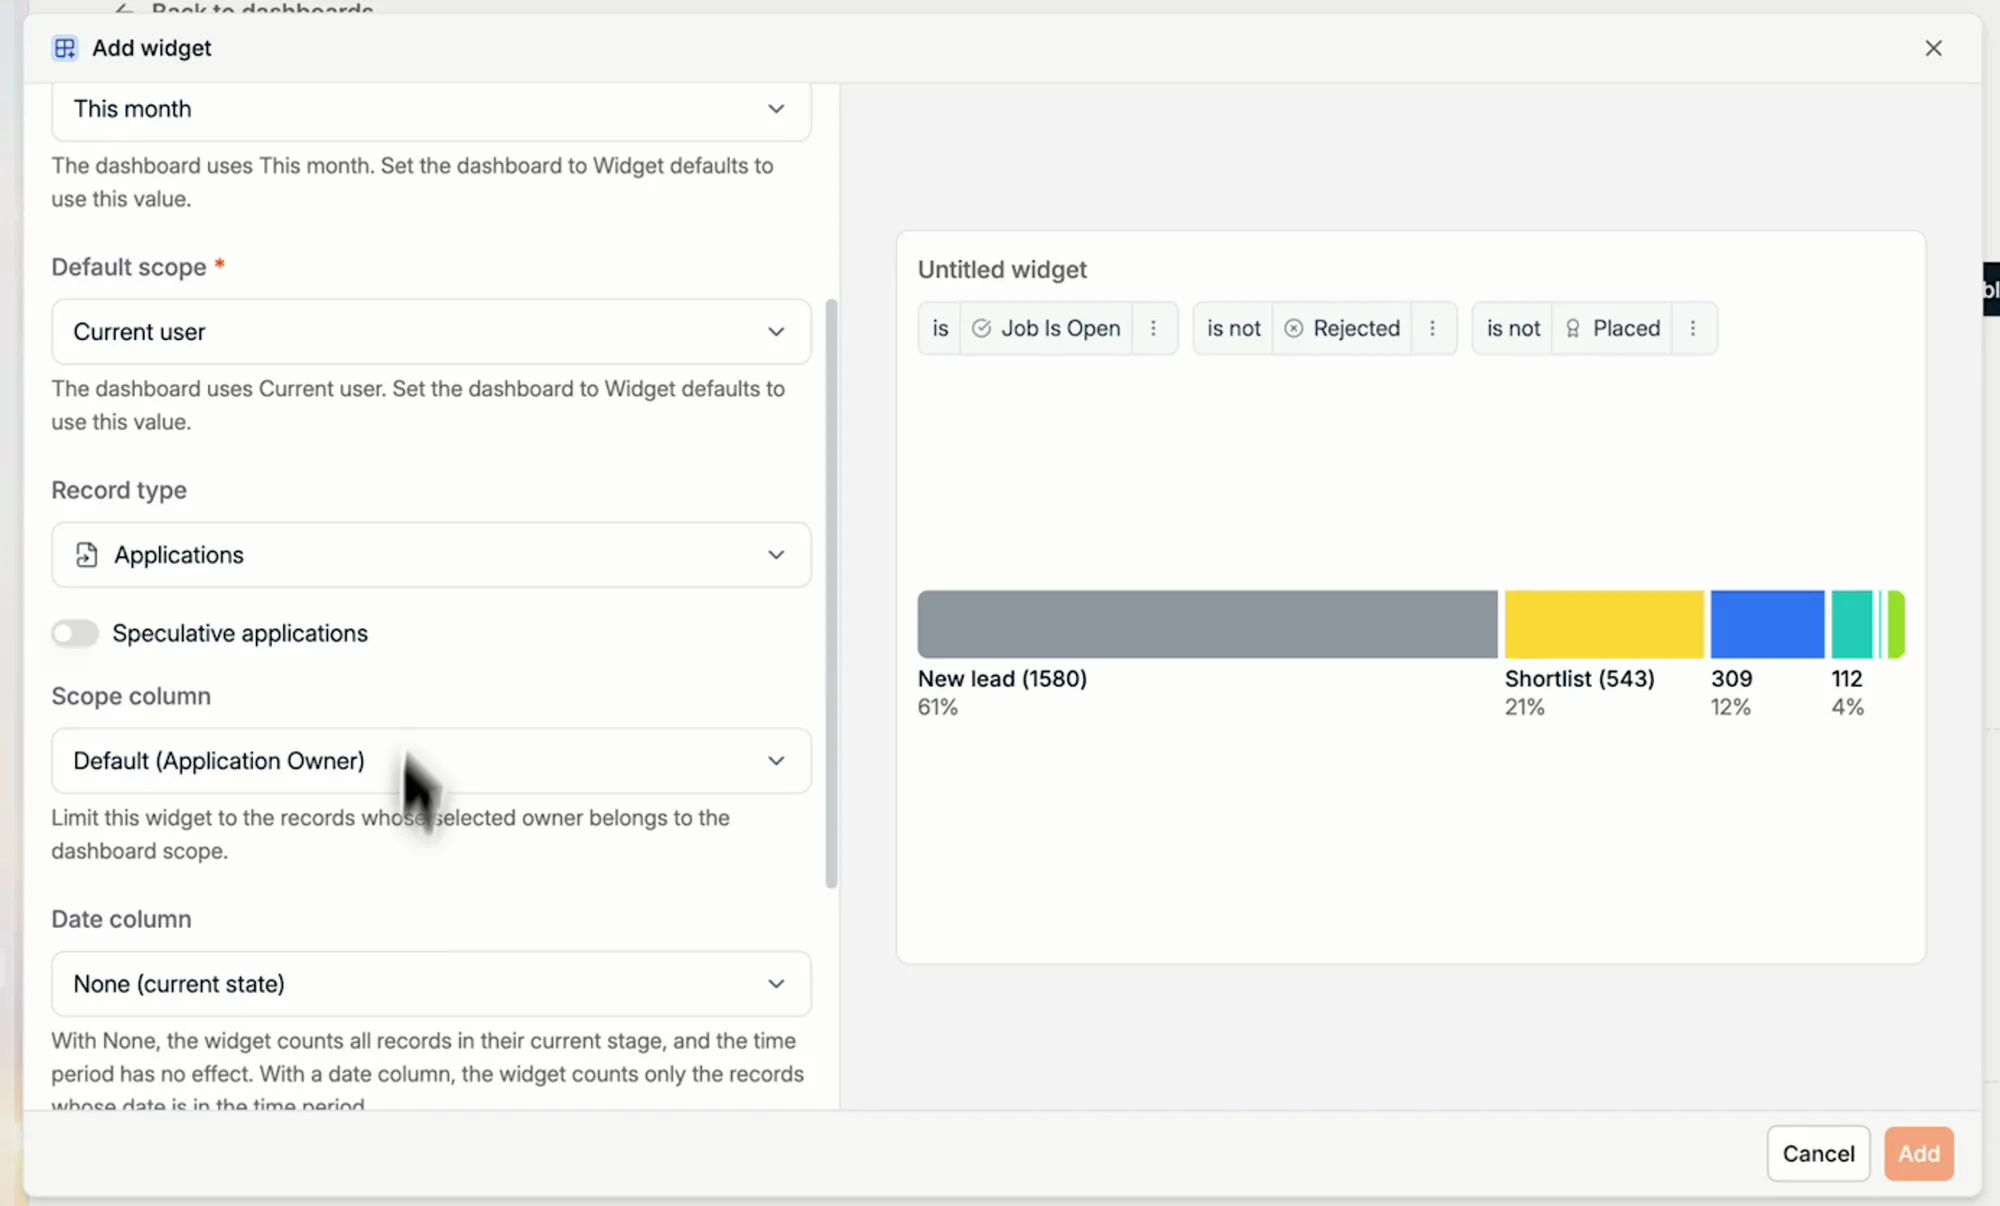Select the gray New lead bar segment
This screenshot has width=2000, height=1206.
point(1207,624)
